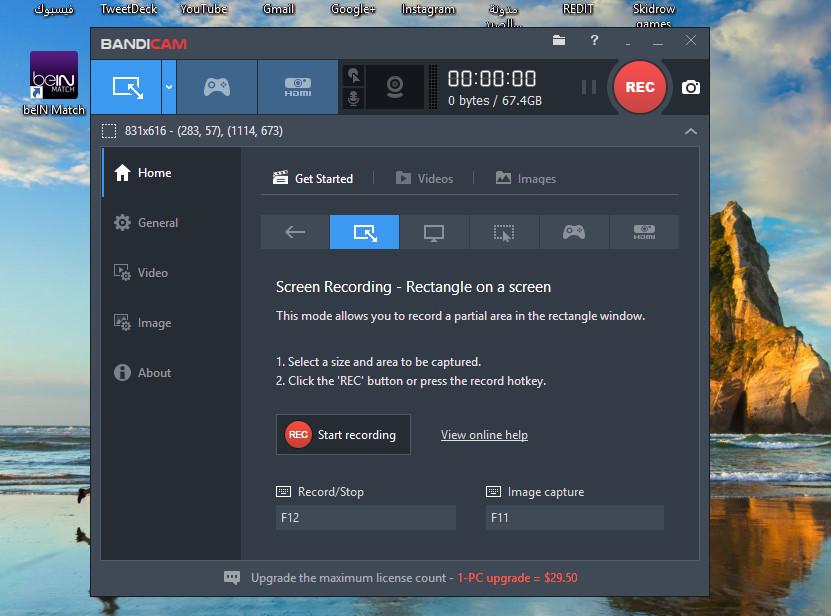Open the Image settings section
Screen dimensions: 831x616
(171, 322)
